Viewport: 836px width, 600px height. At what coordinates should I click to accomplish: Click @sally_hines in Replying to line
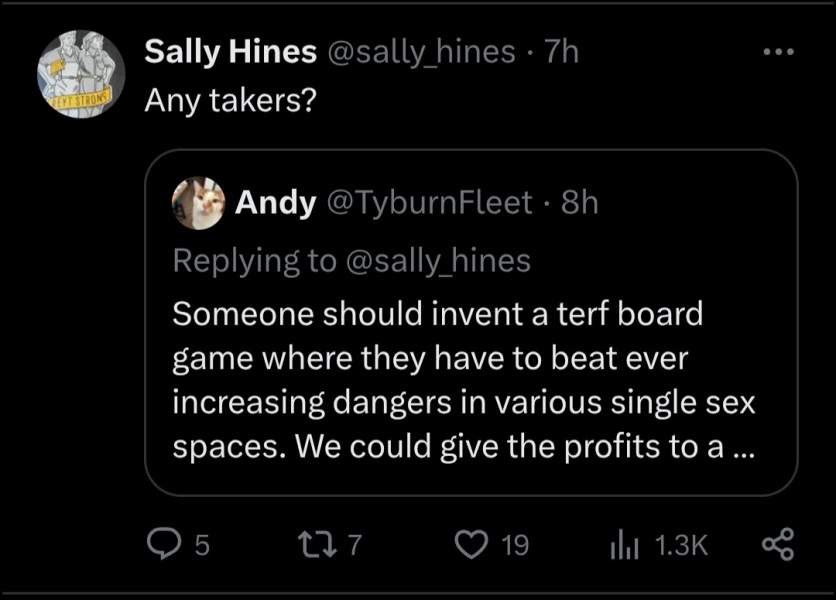point(438,260)
